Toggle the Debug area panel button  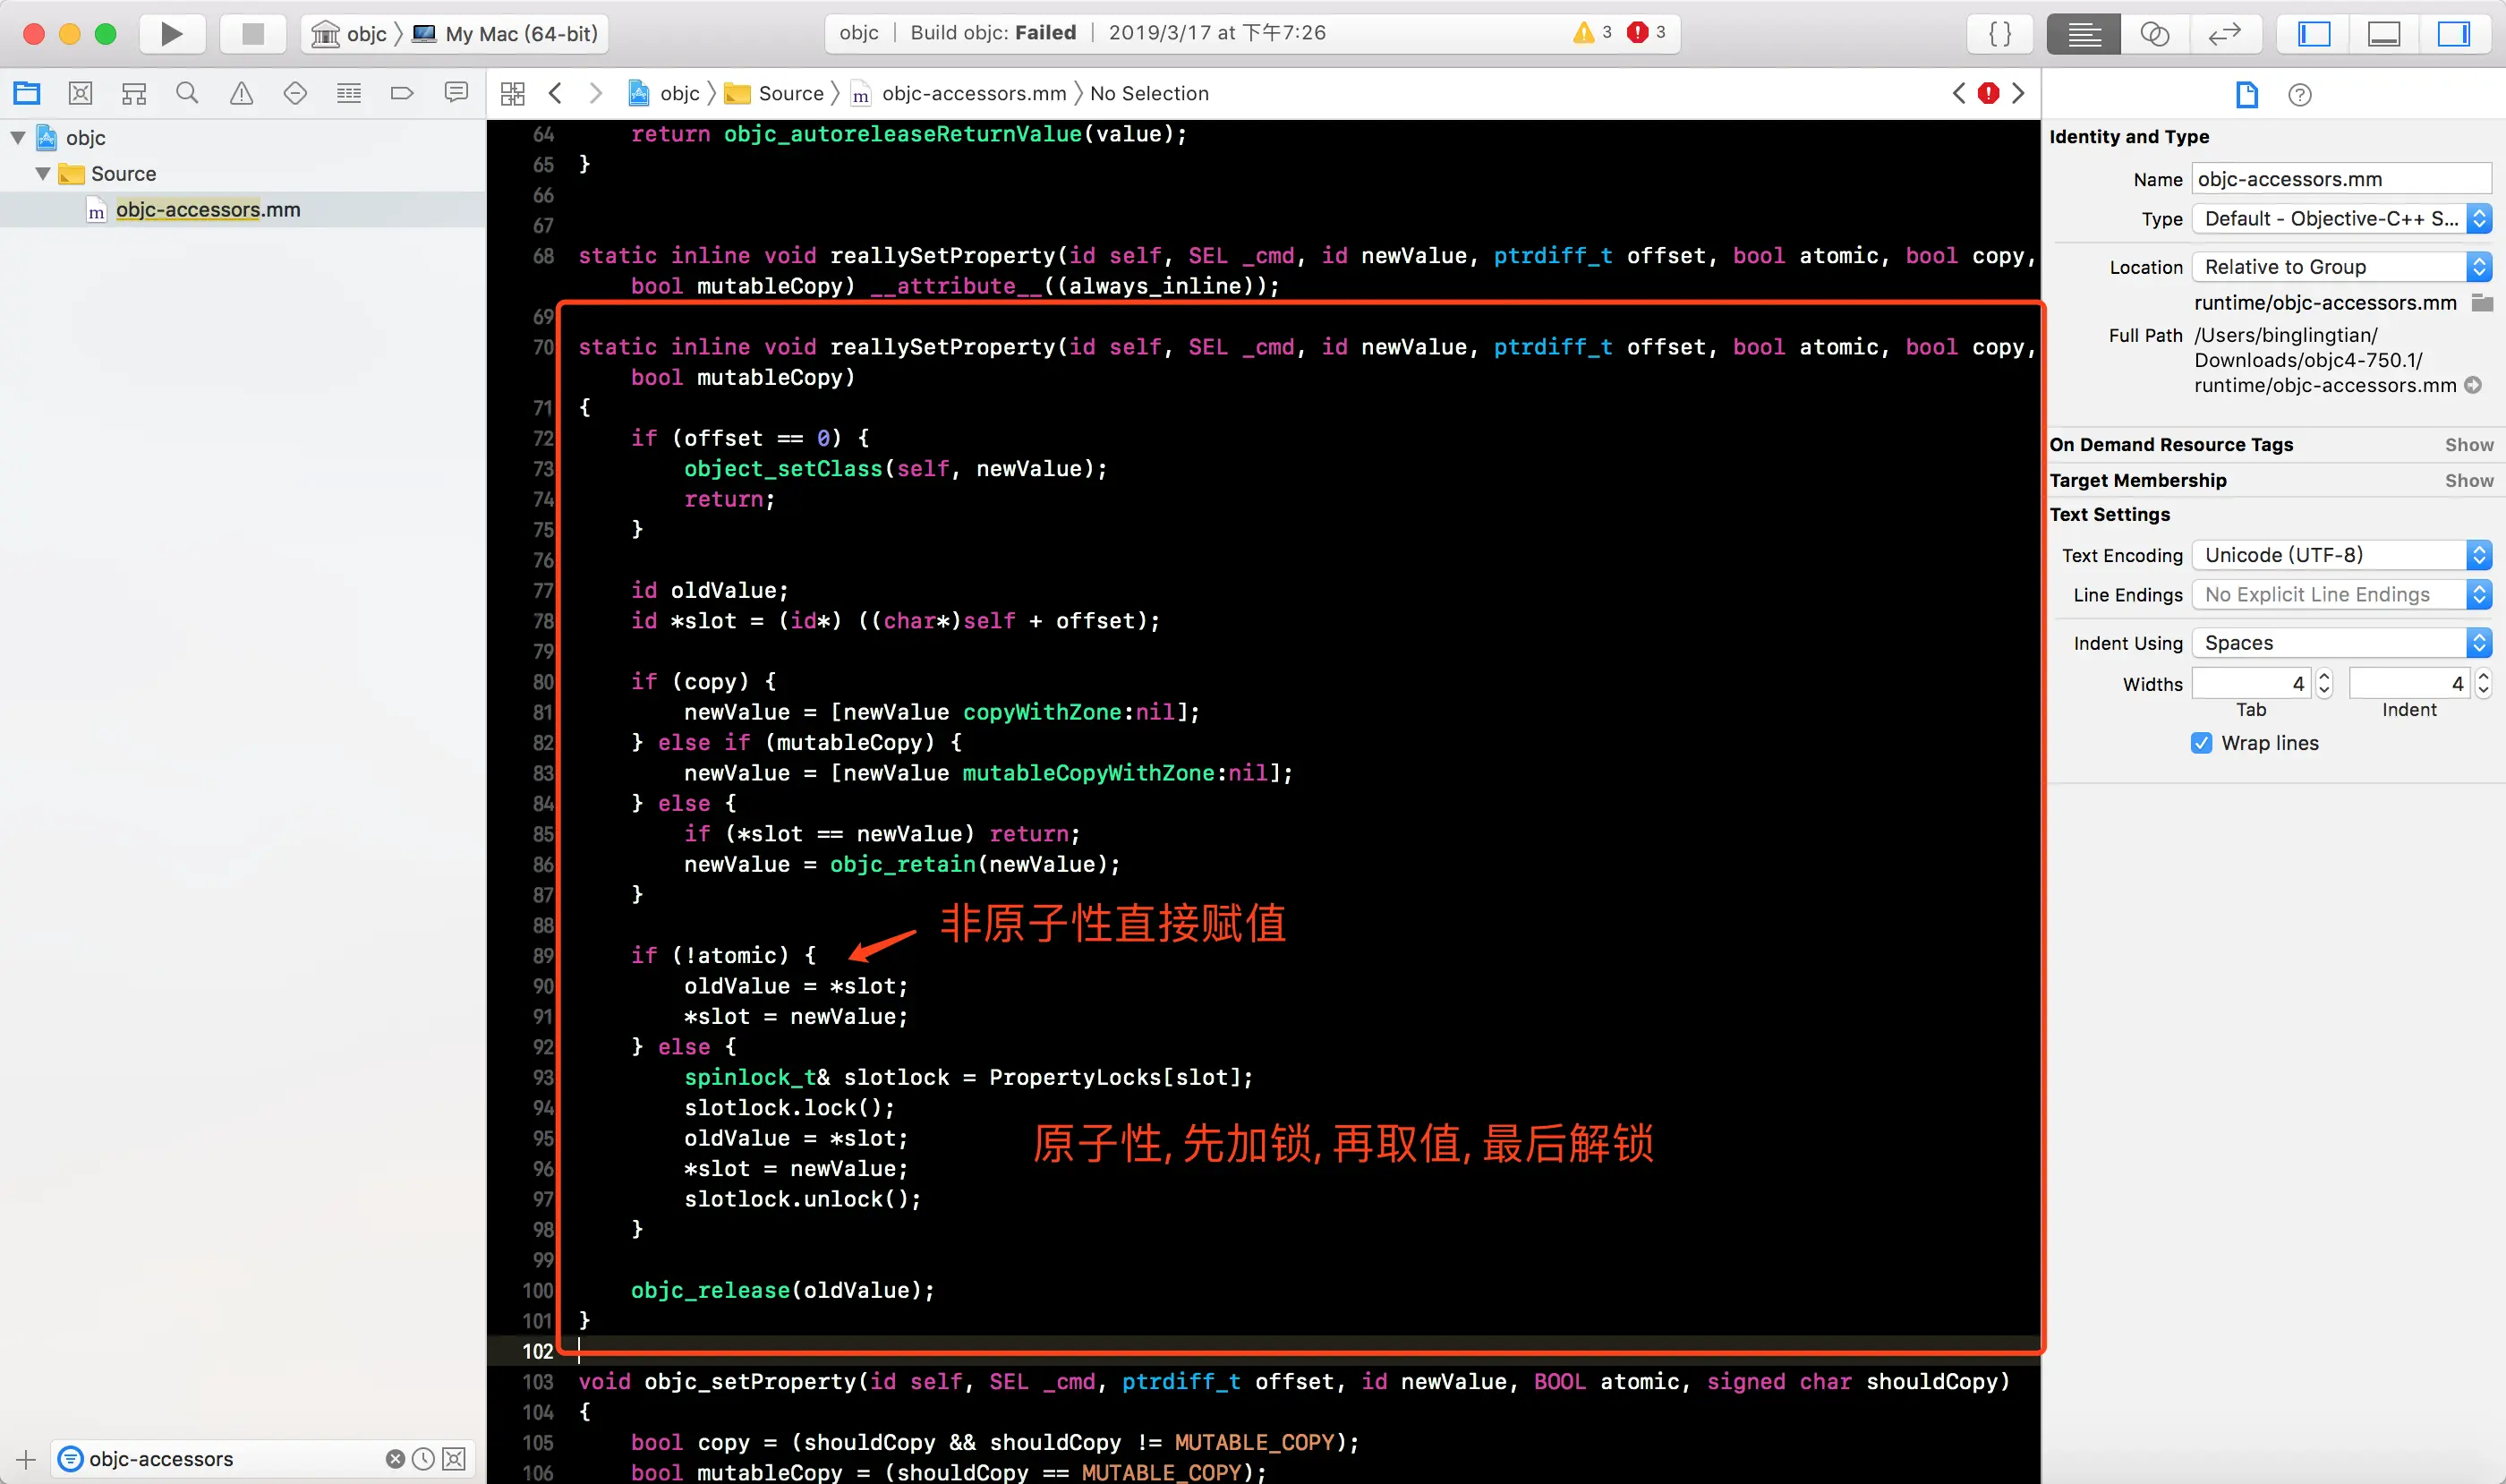2384,34
